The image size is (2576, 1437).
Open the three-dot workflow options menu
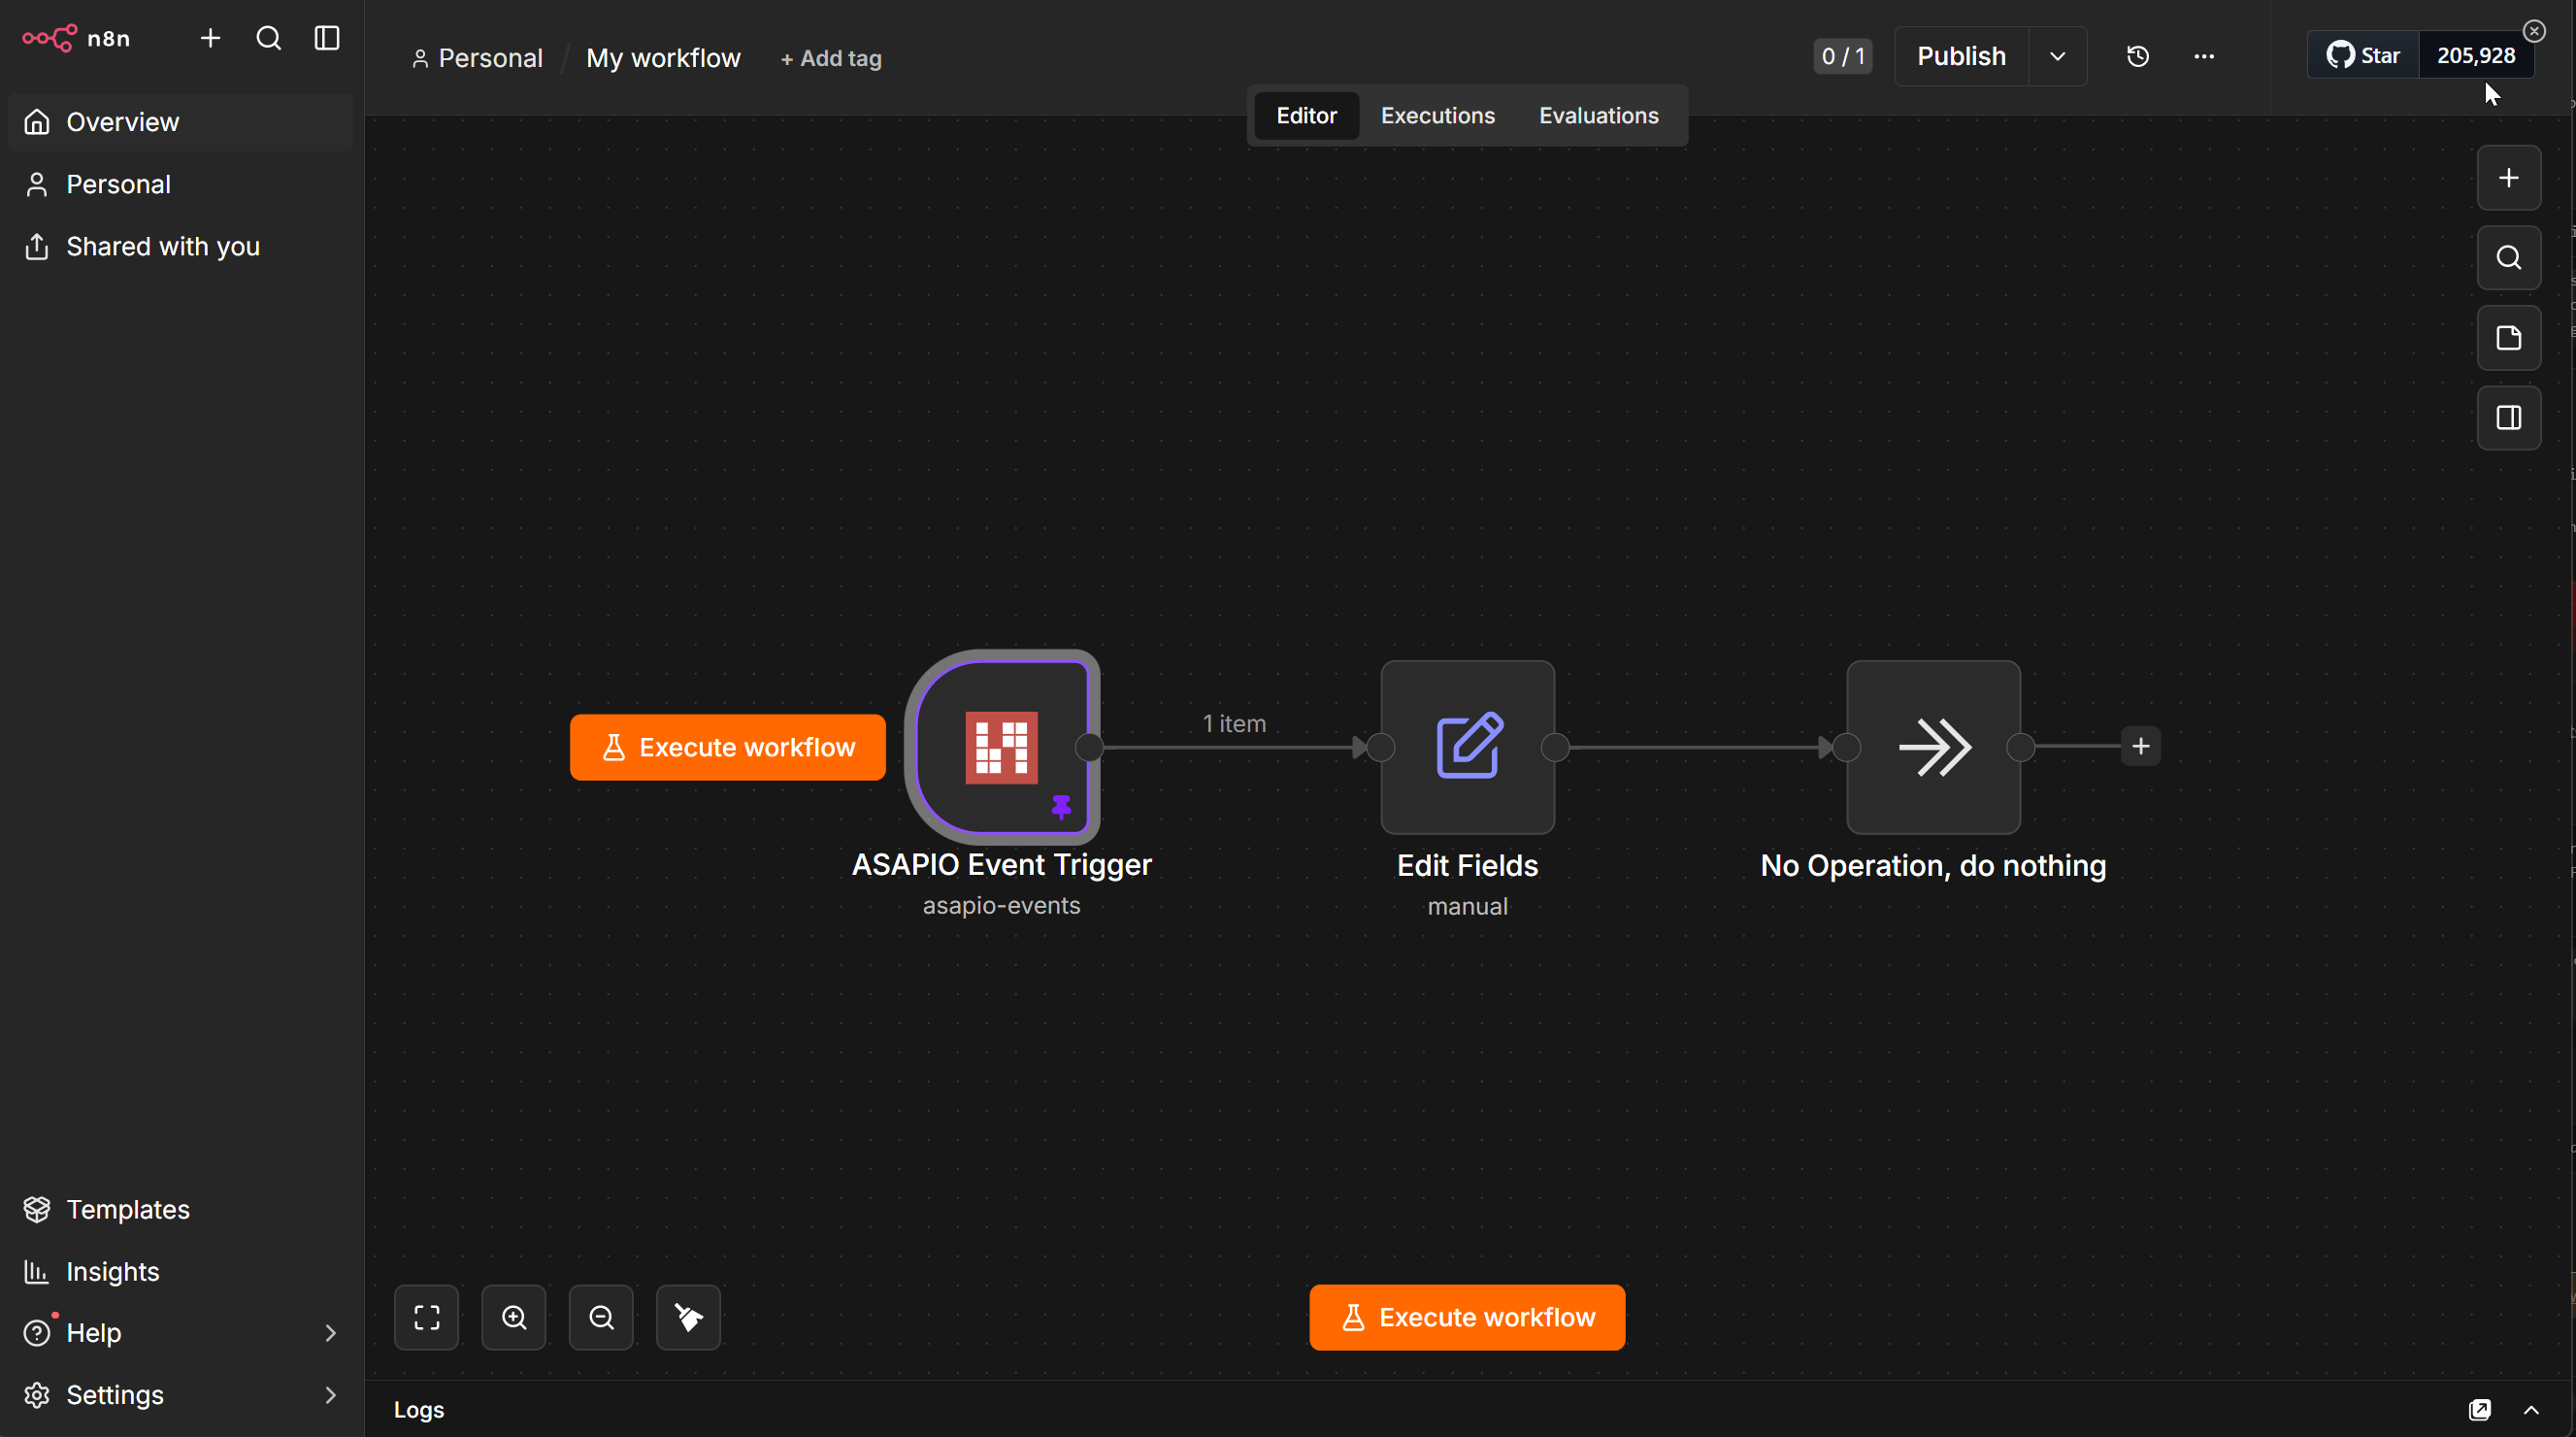tap(2203, 56)
